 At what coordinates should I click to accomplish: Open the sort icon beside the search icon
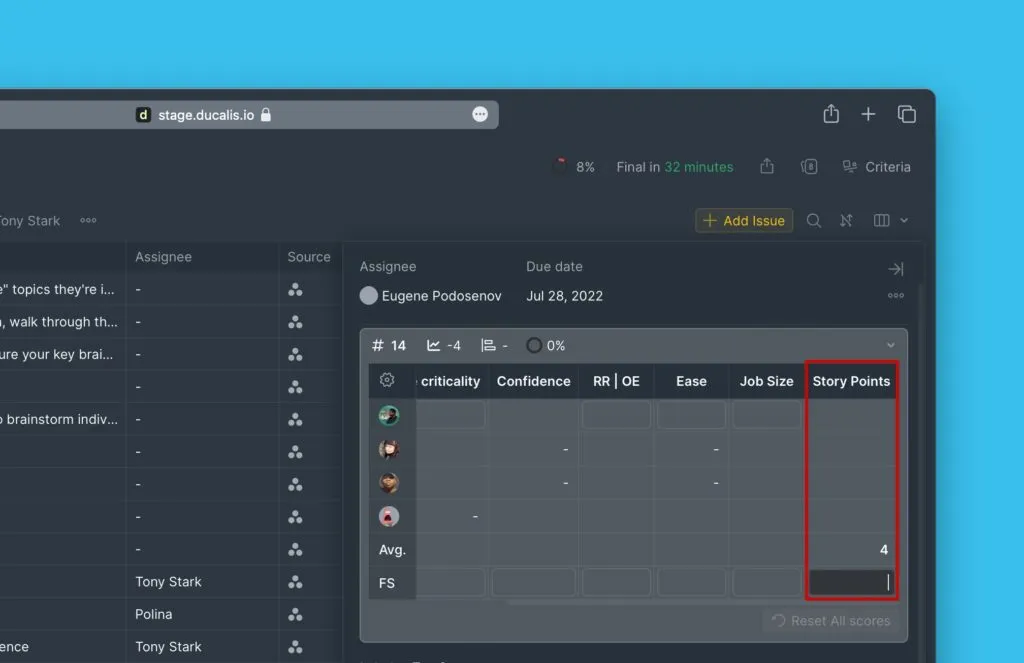pos(846,221)
